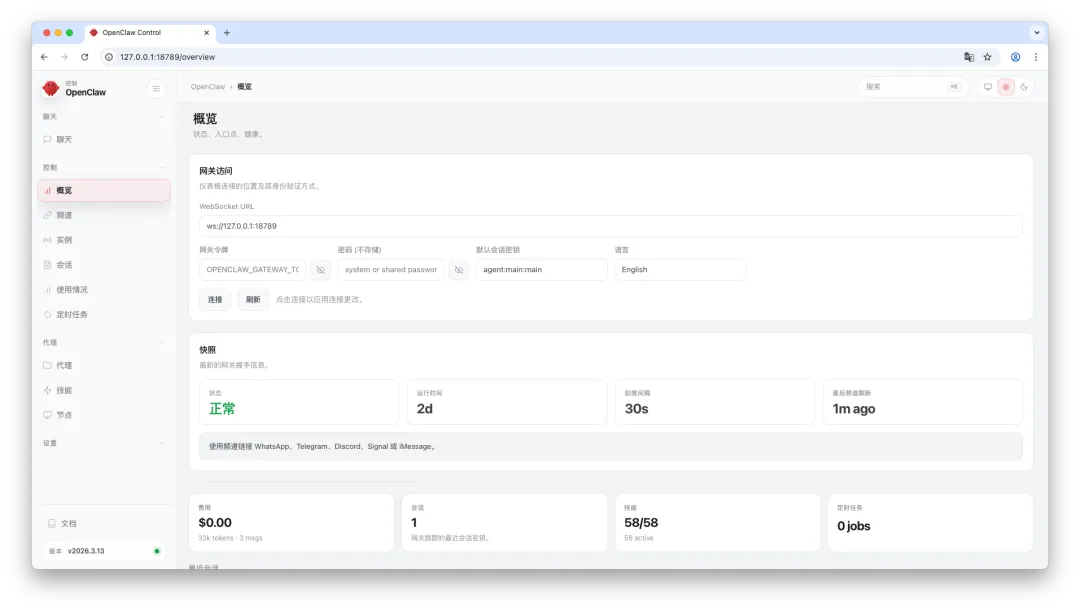Viewport: 1080px width, 611px height.
Task: Go forward with the browser forward arrow
Action: click(64, 57)
